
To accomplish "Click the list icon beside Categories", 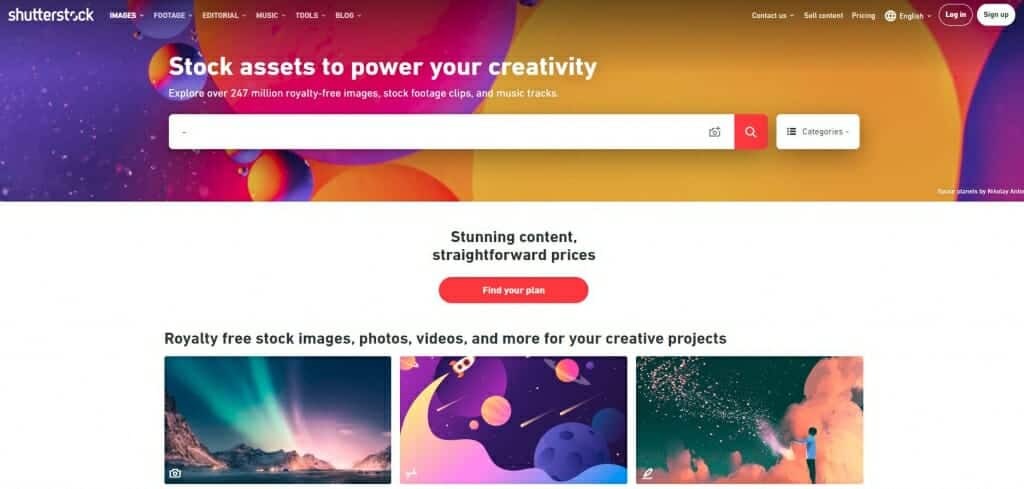I will [792, 131].
